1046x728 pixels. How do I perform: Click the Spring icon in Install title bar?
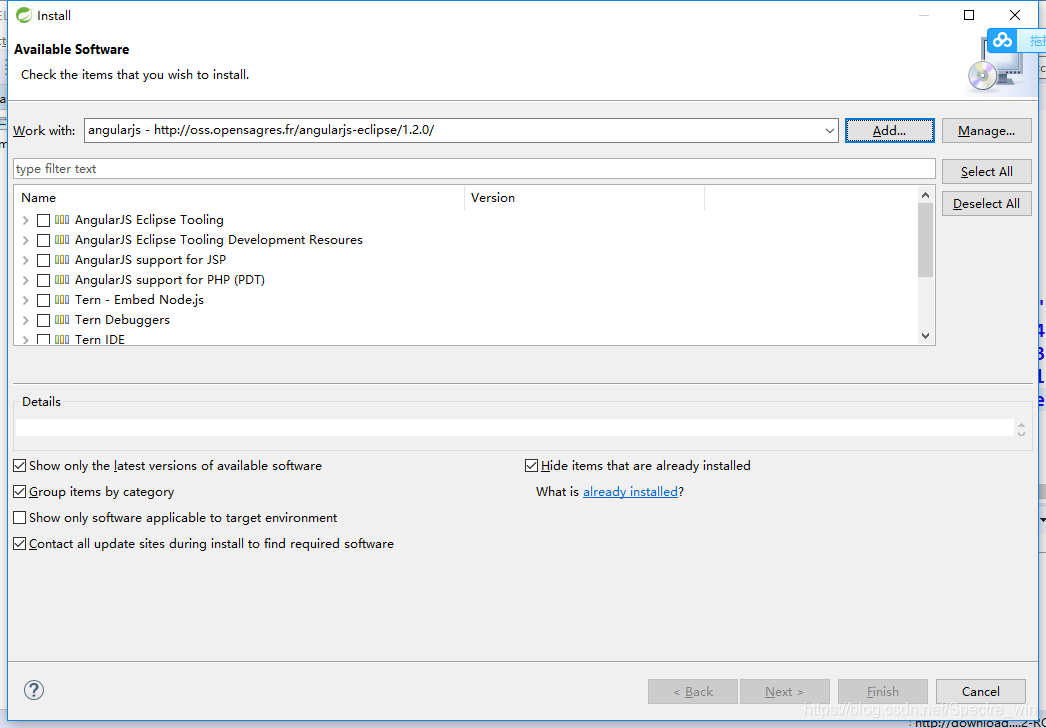[24, 15]
